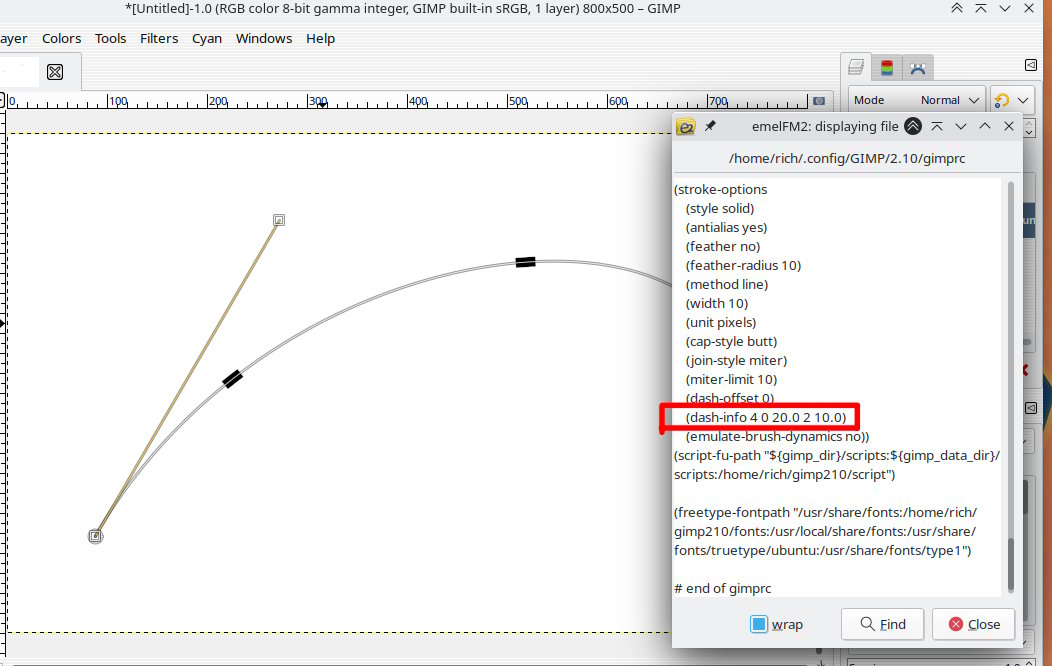1052x666 pixels.
Task: Shade the GIMP window from titlebar
Action: click(x=981, y=8)
